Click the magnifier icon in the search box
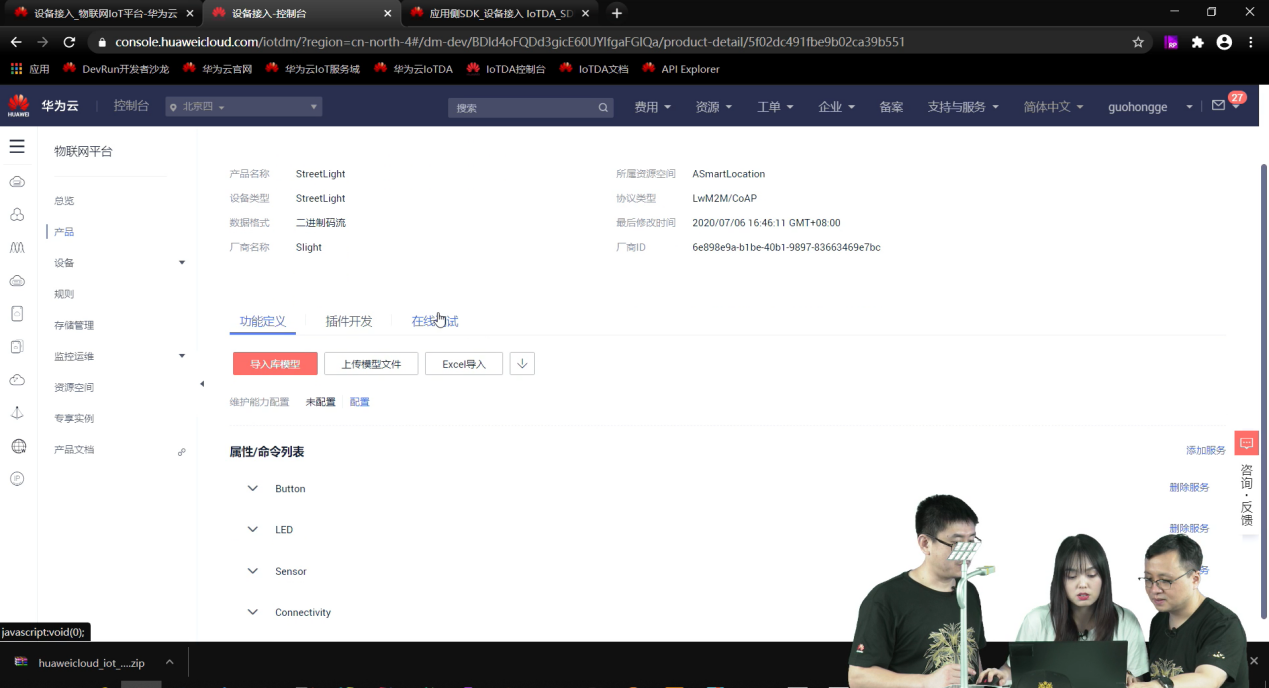Image resolution: width=1269 pixels, height=688 pixels. tap(603, 107)
